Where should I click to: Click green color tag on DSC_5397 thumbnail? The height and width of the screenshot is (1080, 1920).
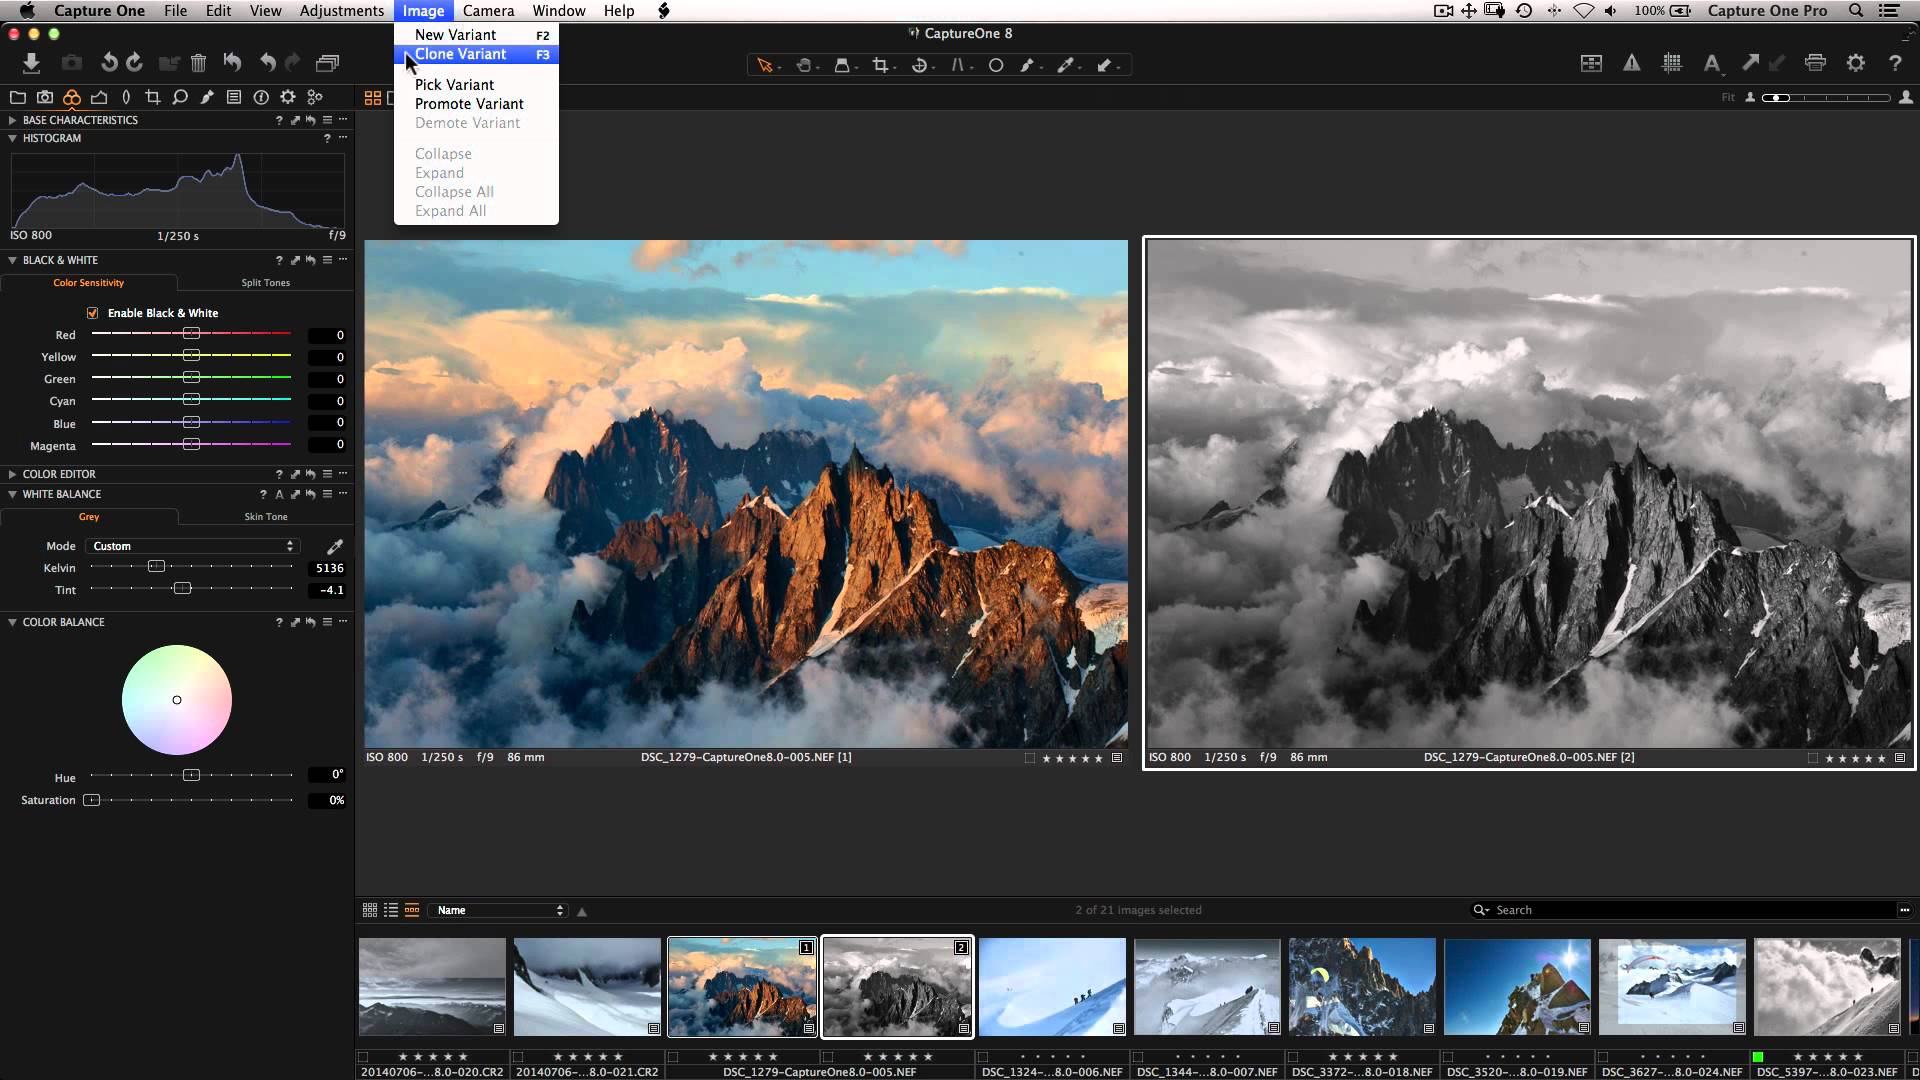point(1758,1056)
